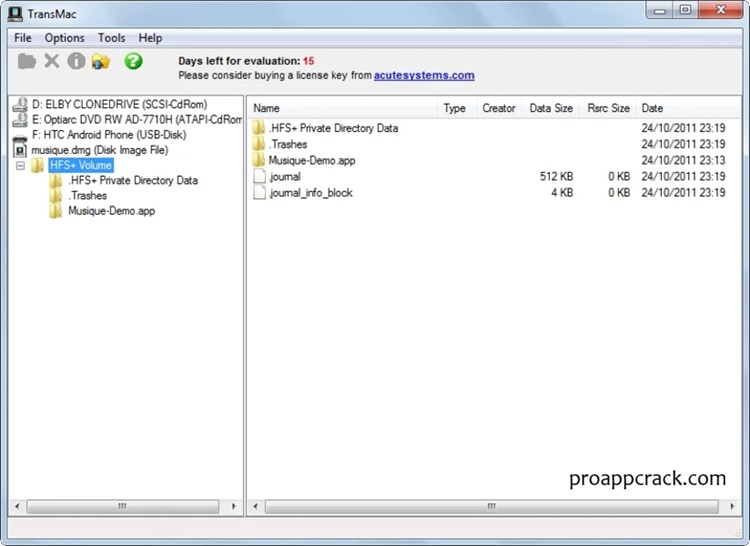
Task: Open the File menu
Action: tap(23, 38)
